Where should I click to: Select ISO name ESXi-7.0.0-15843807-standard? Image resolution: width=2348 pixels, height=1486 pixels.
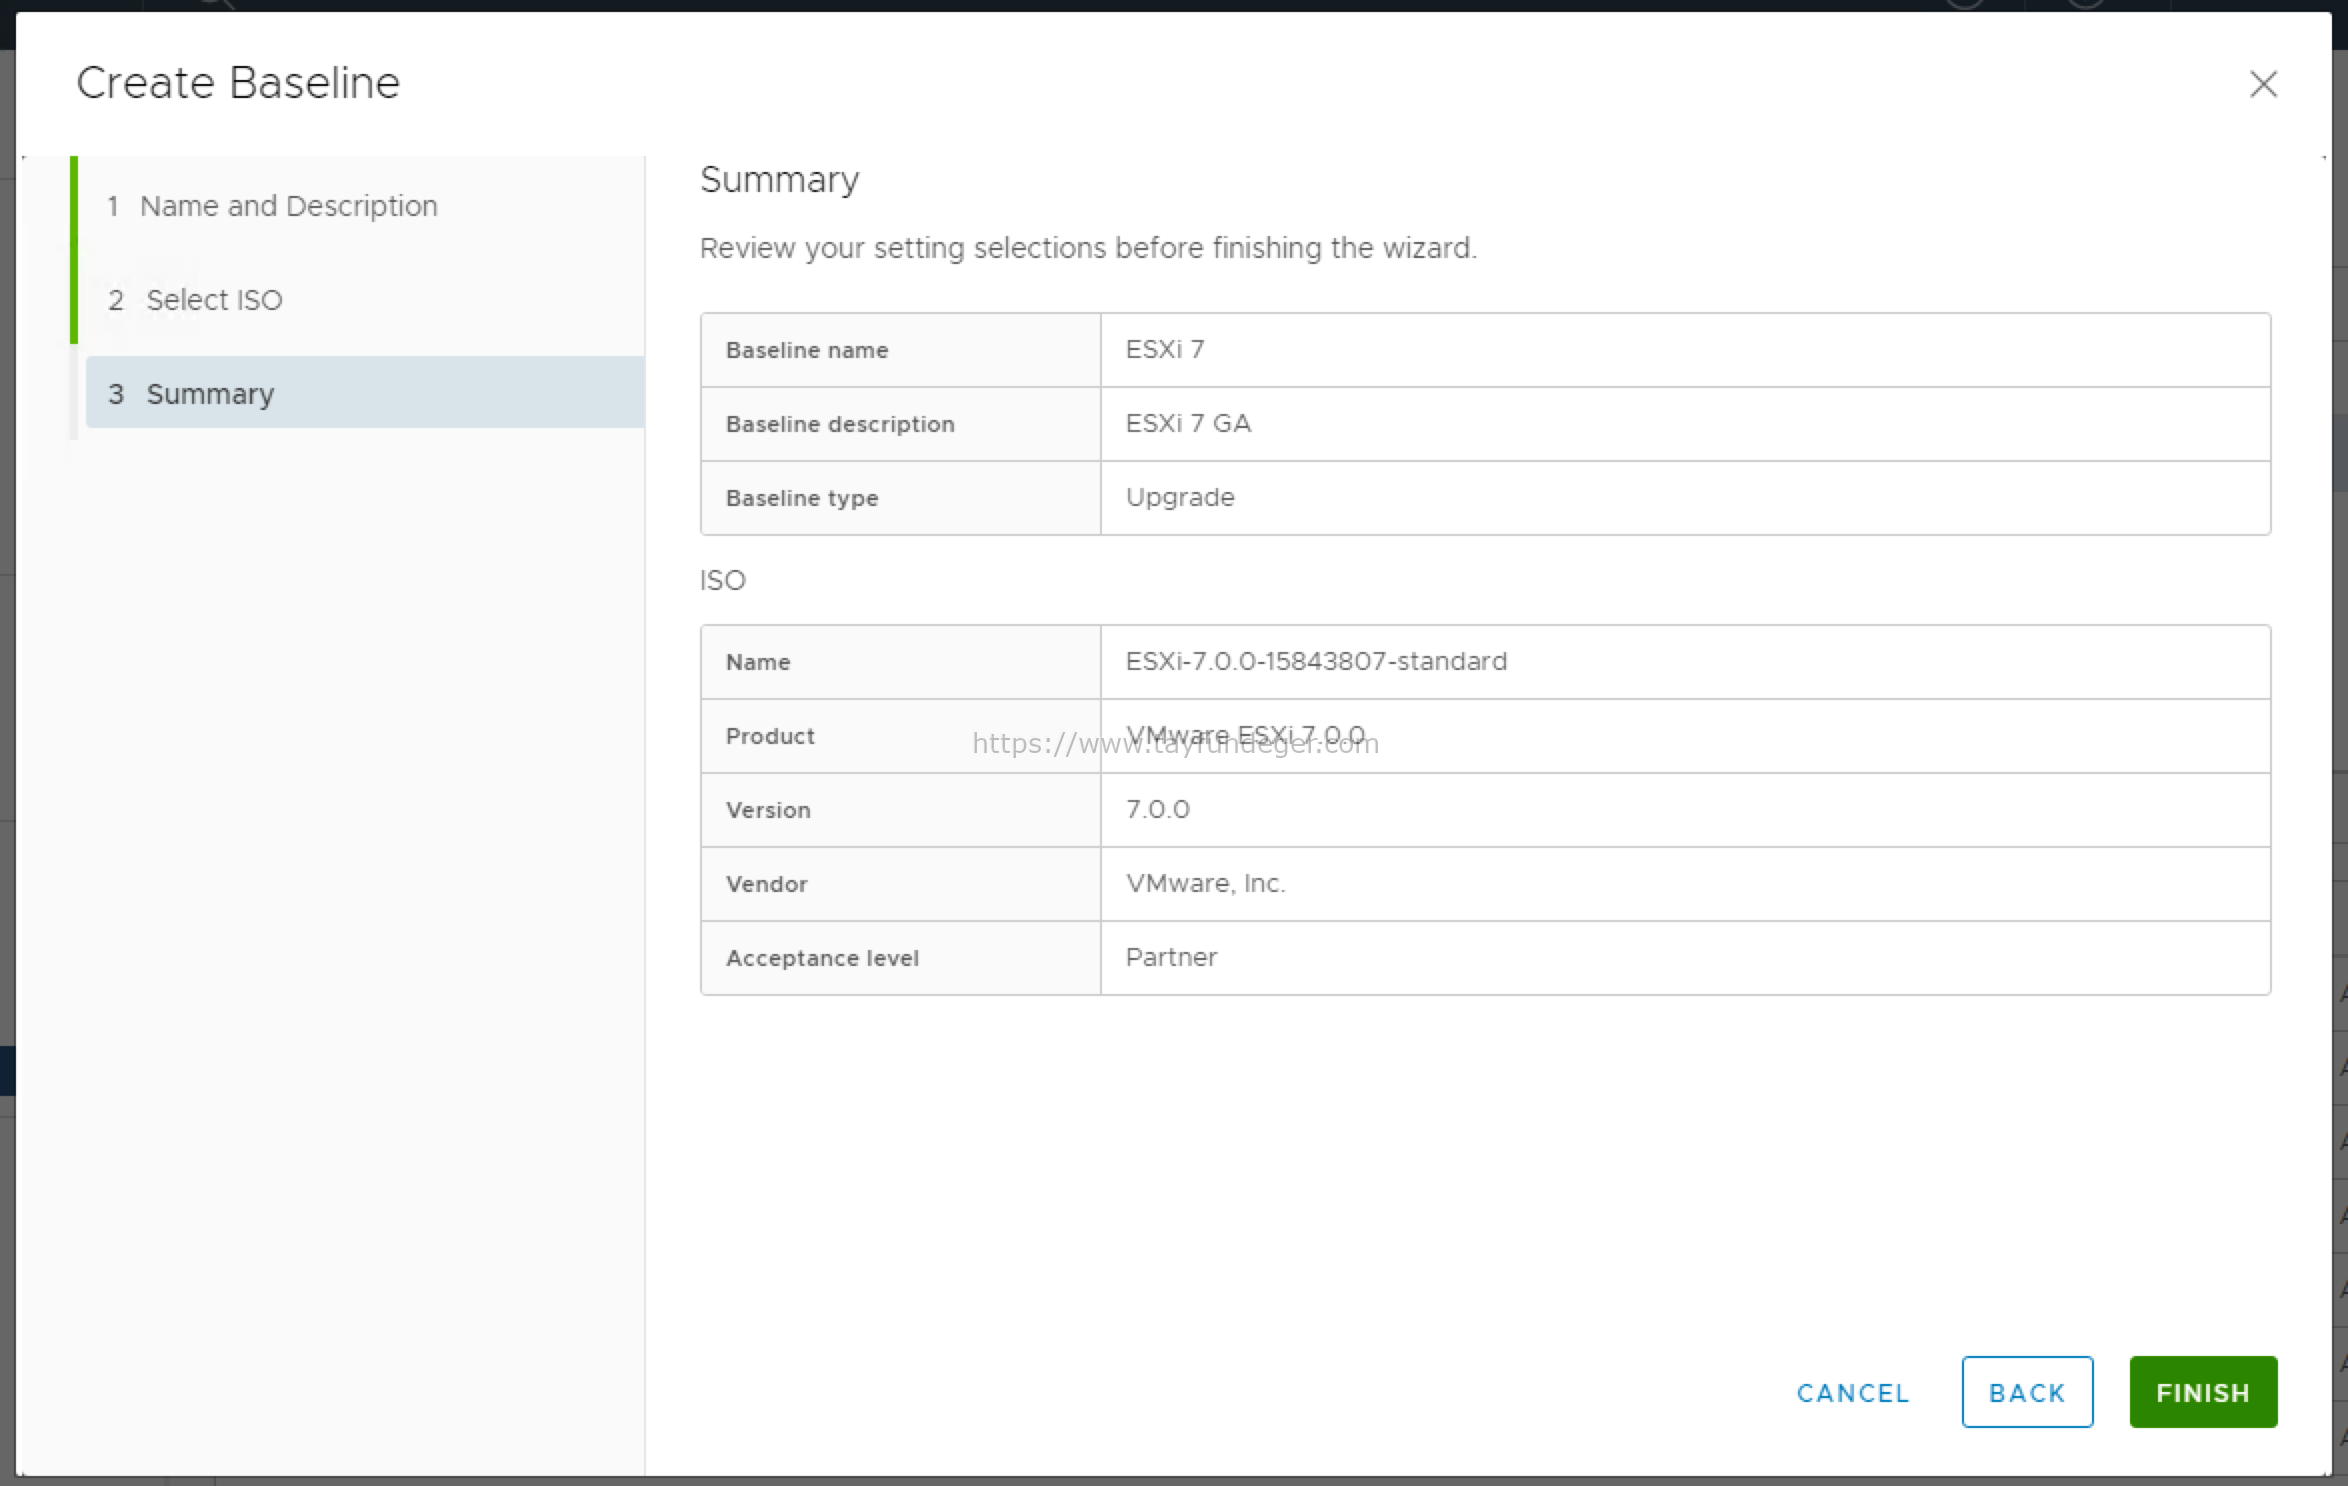click(x=1316, y=662)
